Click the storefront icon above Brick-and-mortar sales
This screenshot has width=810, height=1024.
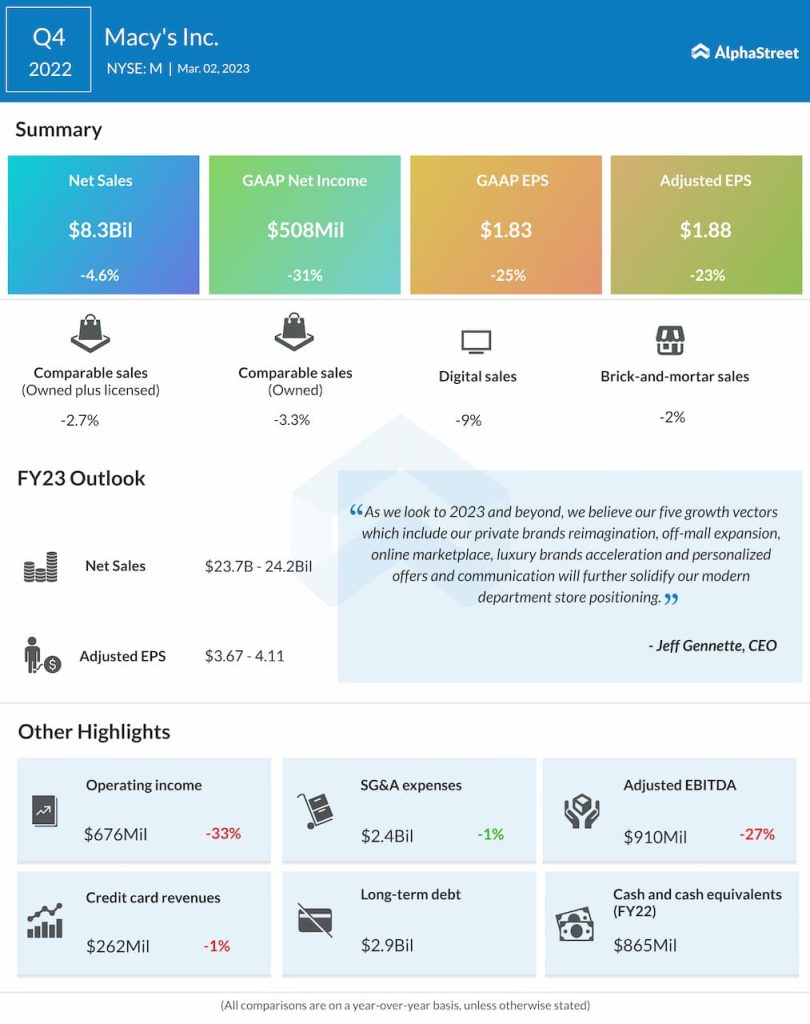670,340
